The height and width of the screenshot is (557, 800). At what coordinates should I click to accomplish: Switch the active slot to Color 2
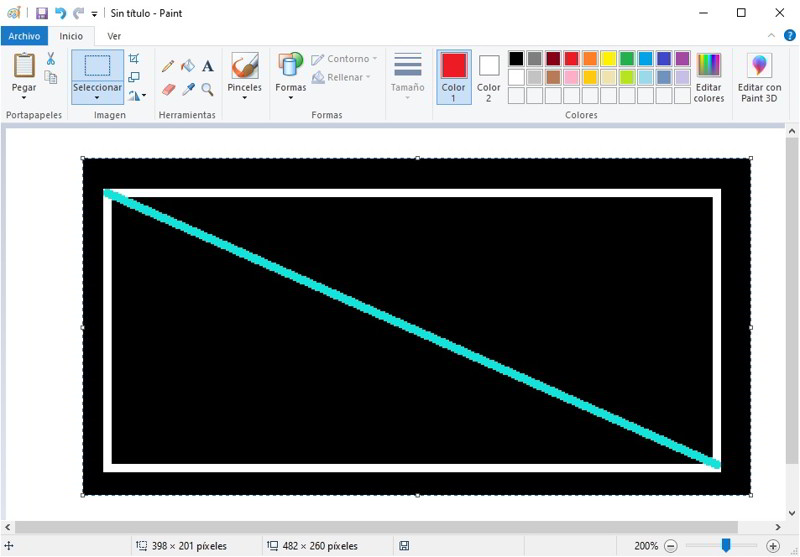489,77
